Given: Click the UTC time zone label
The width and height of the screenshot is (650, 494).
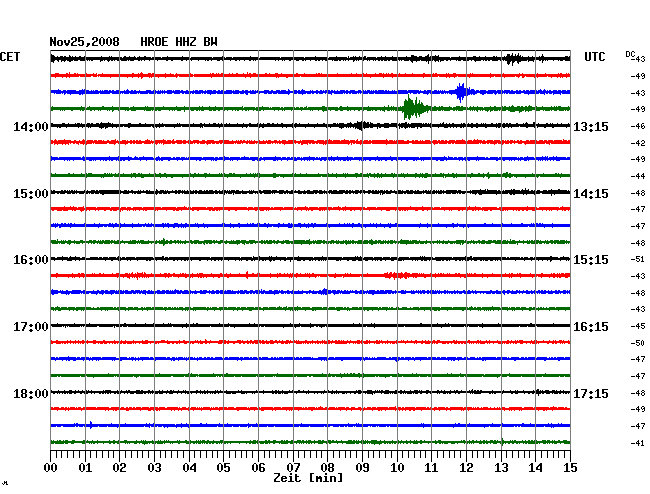Looking at the screenshot, I should point(594,57).
